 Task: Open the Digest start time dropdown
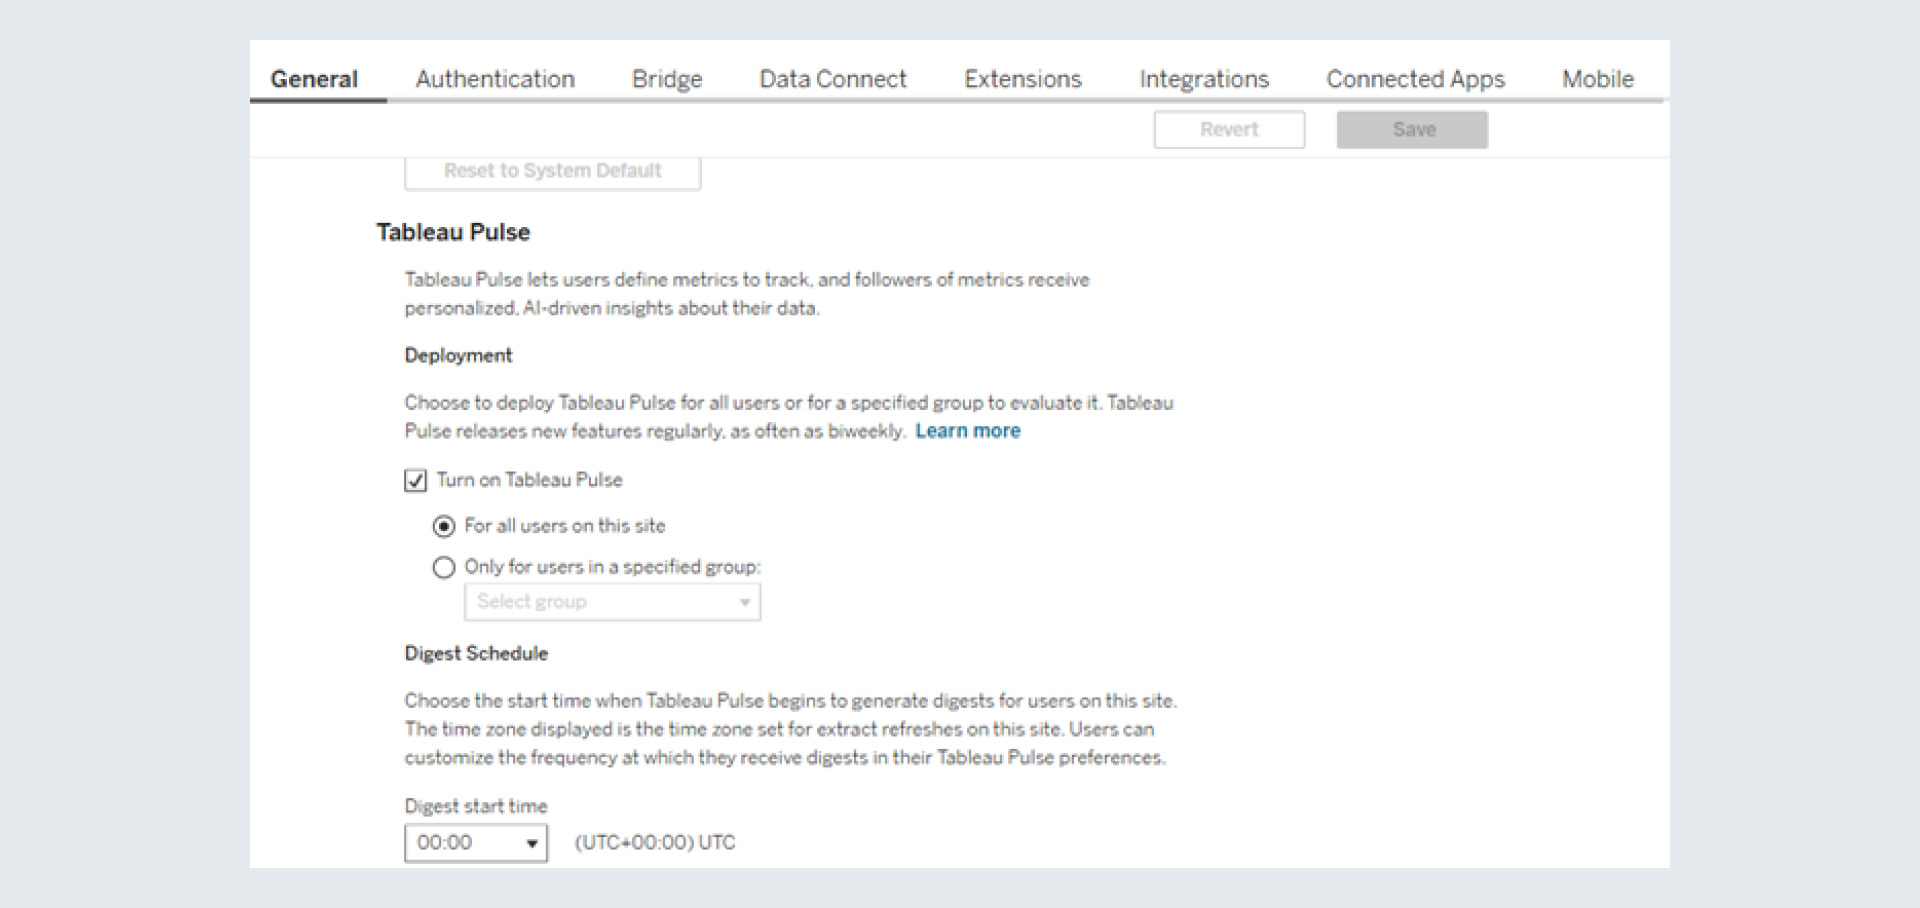476,843
